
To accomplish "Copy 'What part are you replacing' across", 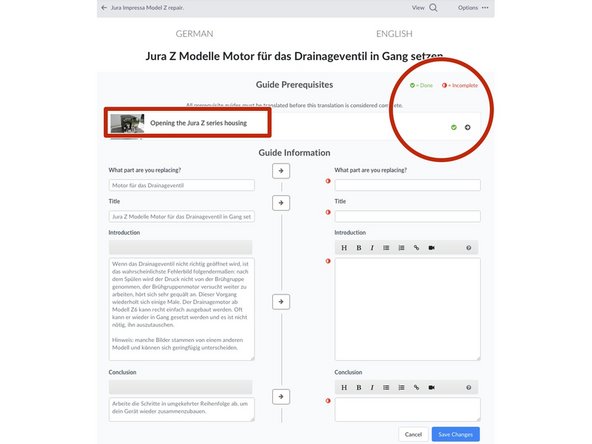I will point(281,171).
